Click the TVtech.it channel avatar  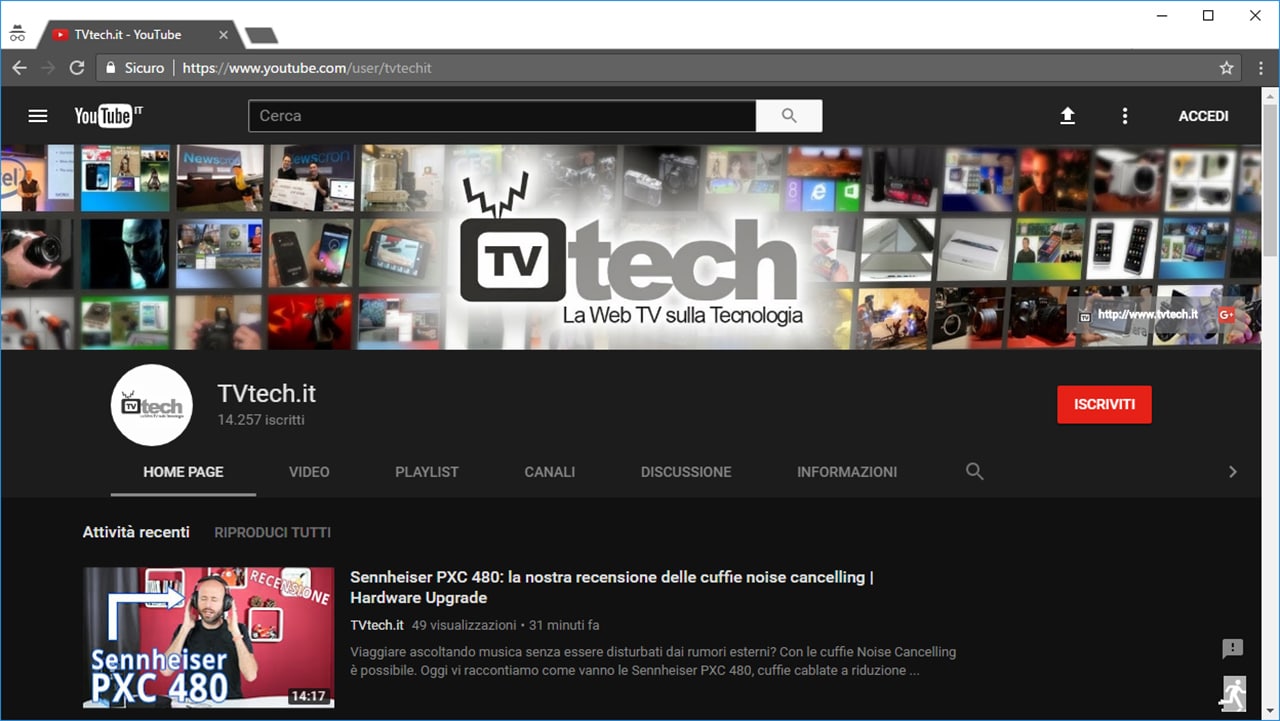[x=151, y=405]
